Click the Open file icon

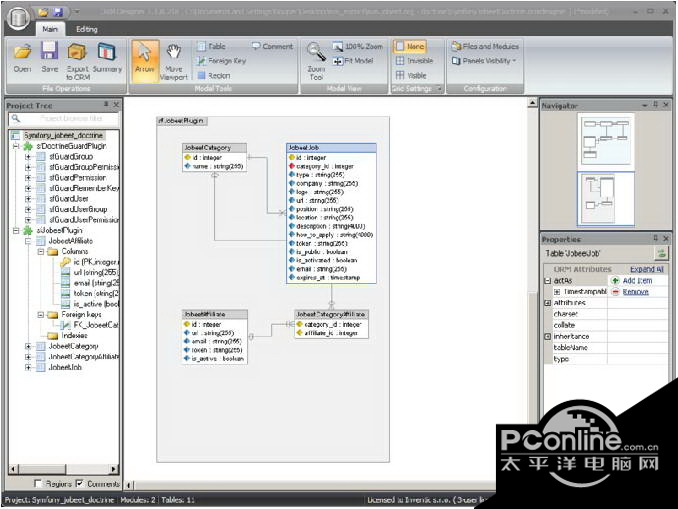coord(22,57)
